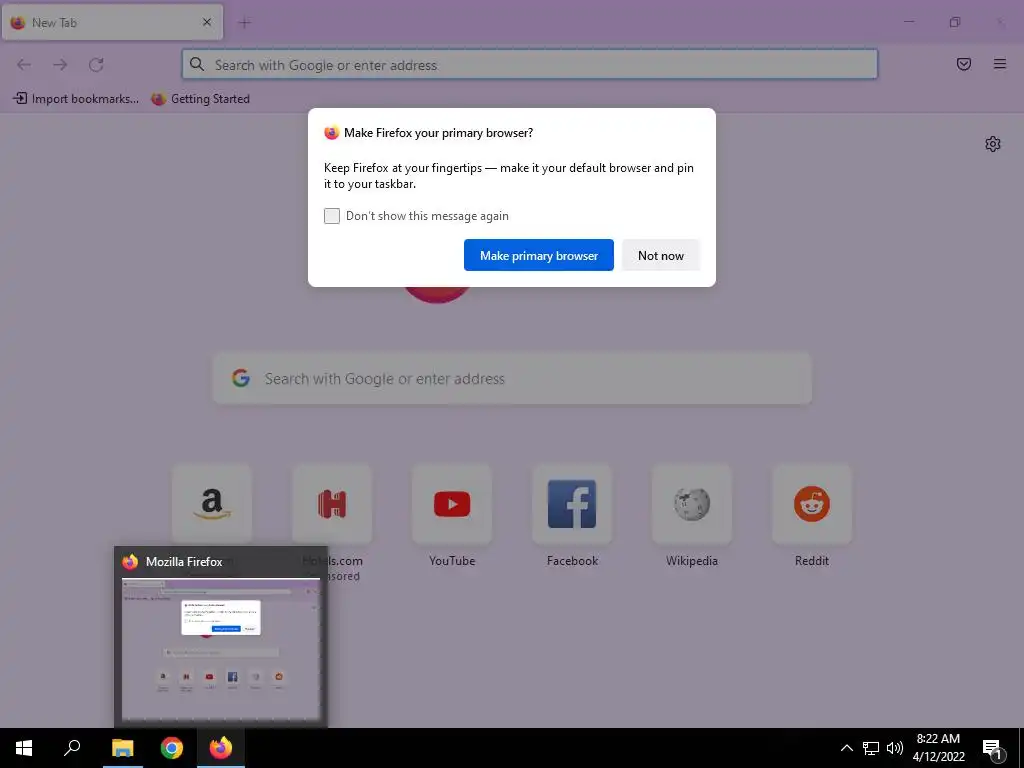Click Import bookmarks toolbar item

tap(76, 99)
